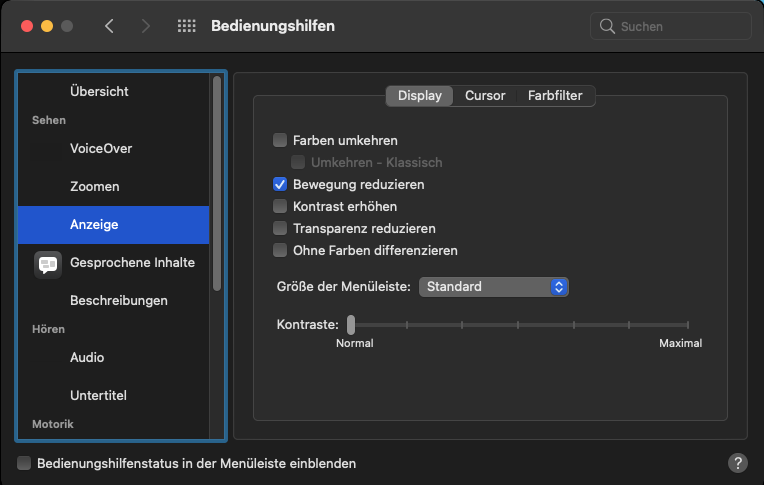Uncheck Bewegung reduzieren
Viewport: 764px width, 485px height.
point(280,185)
